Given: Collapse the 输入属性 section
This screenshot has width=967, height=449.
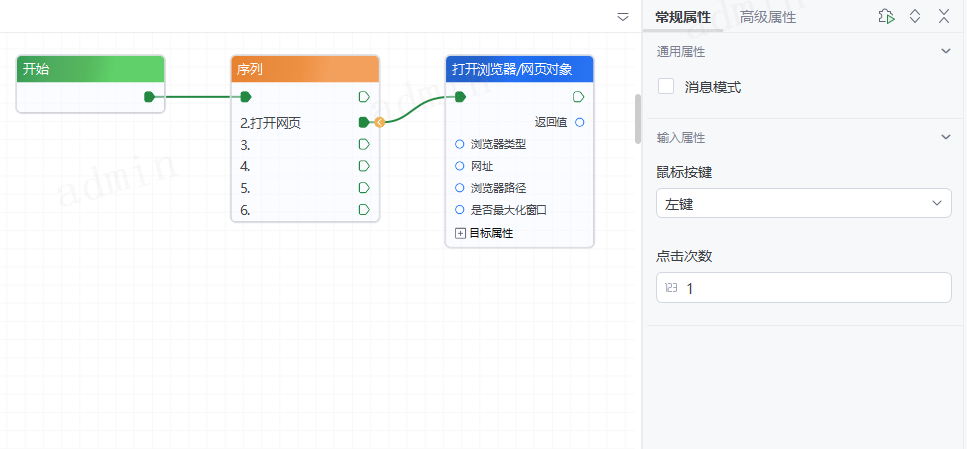Looking at the screenshot, I should [x=945, y=137].
